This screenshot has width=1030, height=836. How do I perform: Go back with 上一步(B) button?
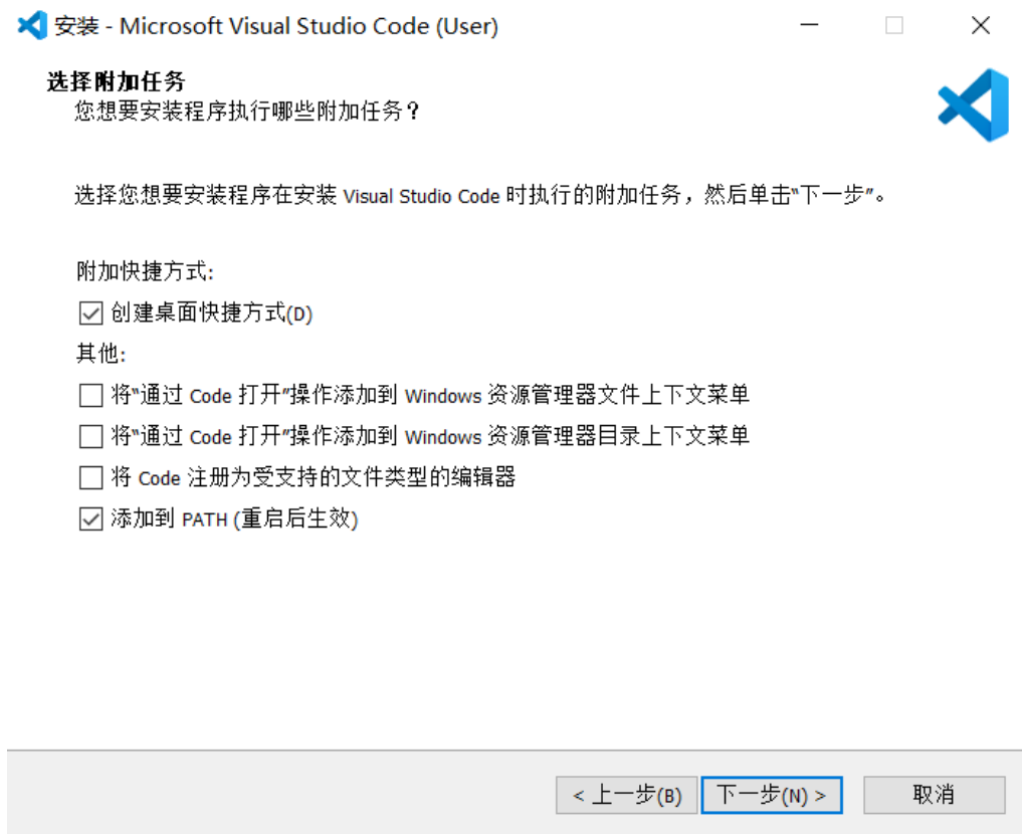tap(626, 795)
